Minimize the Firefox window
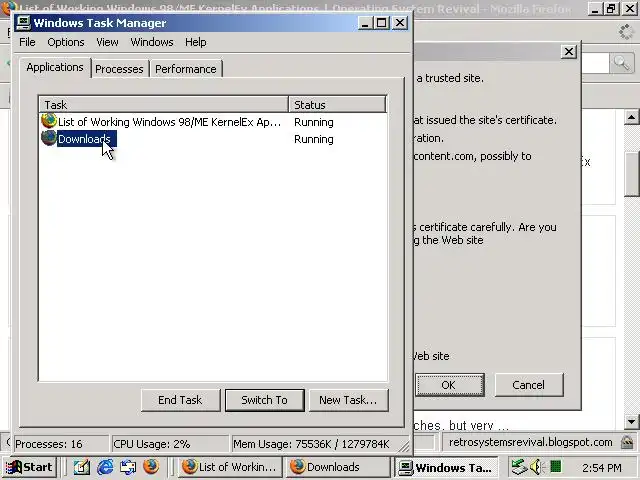 (x=595, y=9)
